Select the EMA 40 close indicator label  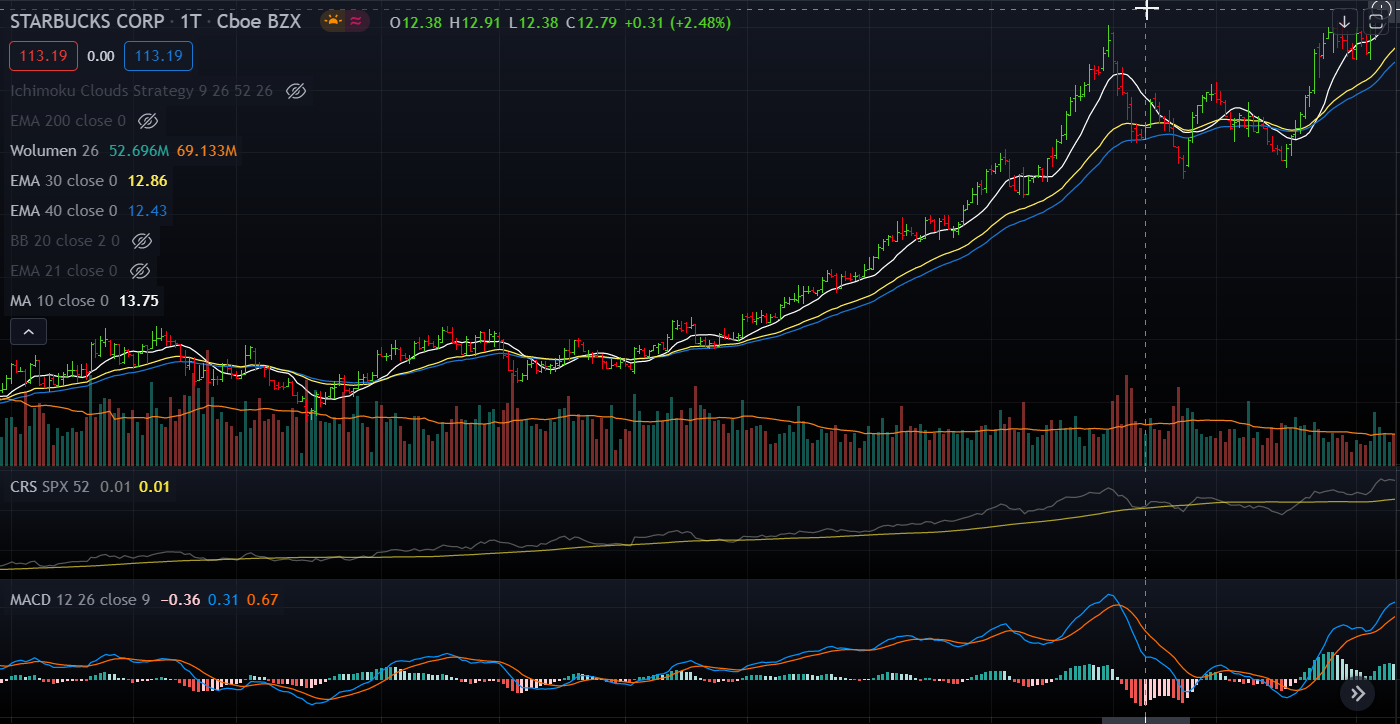63,211
